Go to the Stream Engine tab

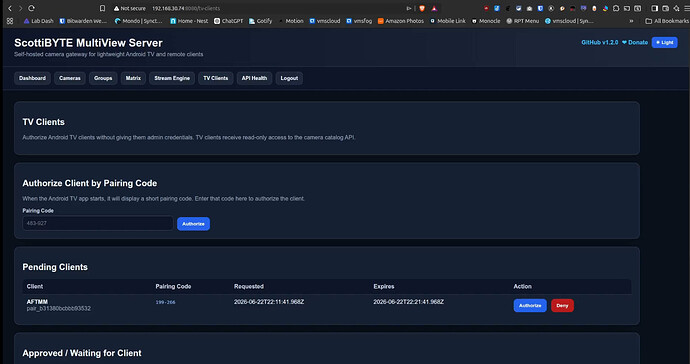172,78
